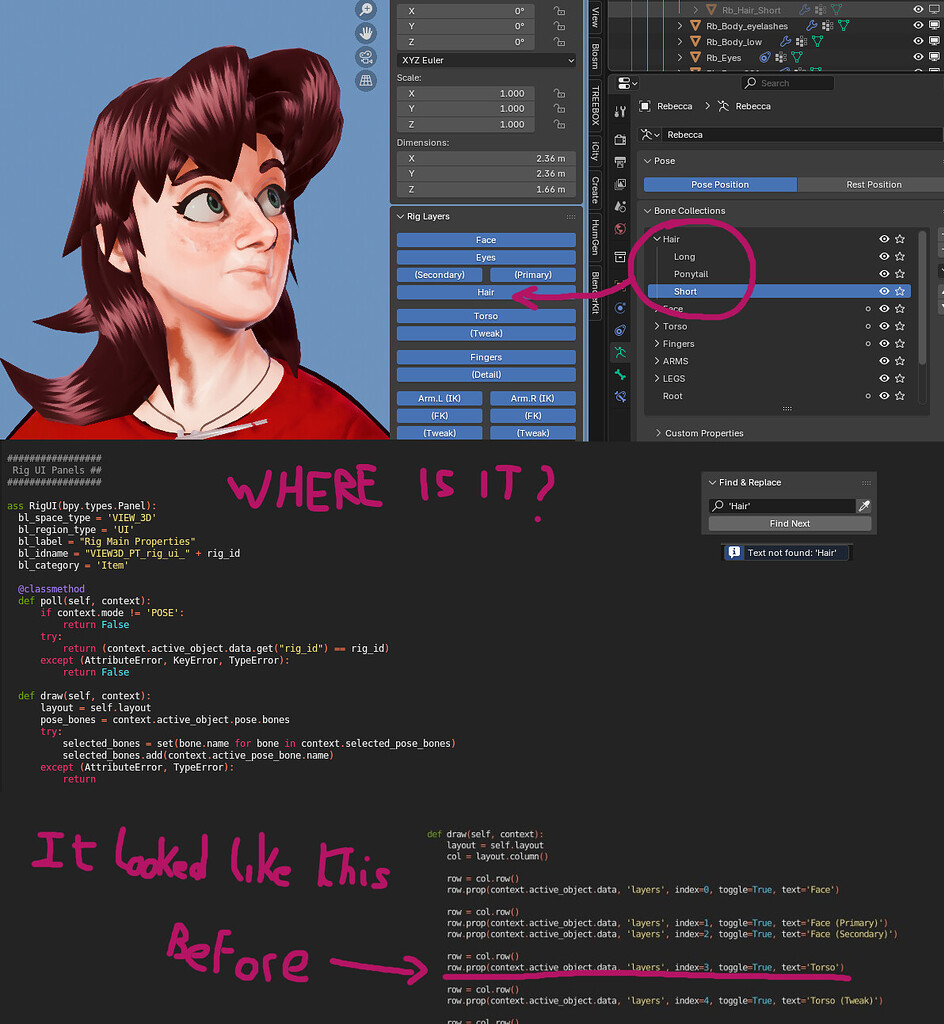Toggle camera view icon in viewport
The height and width of the screenshot is (1024, 944).
click(x=366, y=57)
